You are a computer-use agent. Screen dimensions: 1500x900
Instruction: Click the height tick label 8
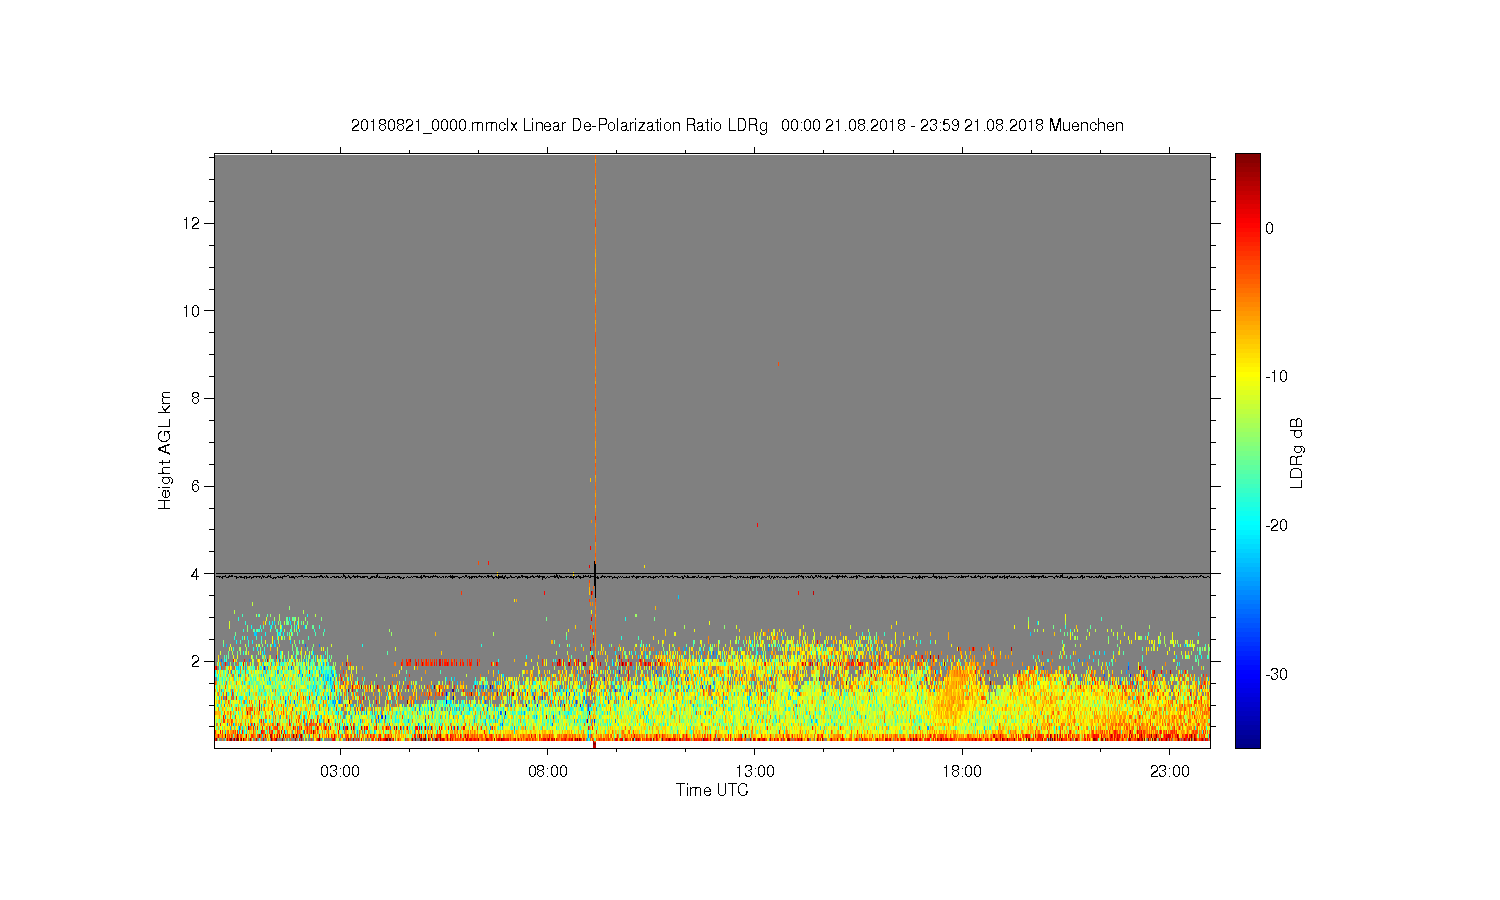(195, 398)
